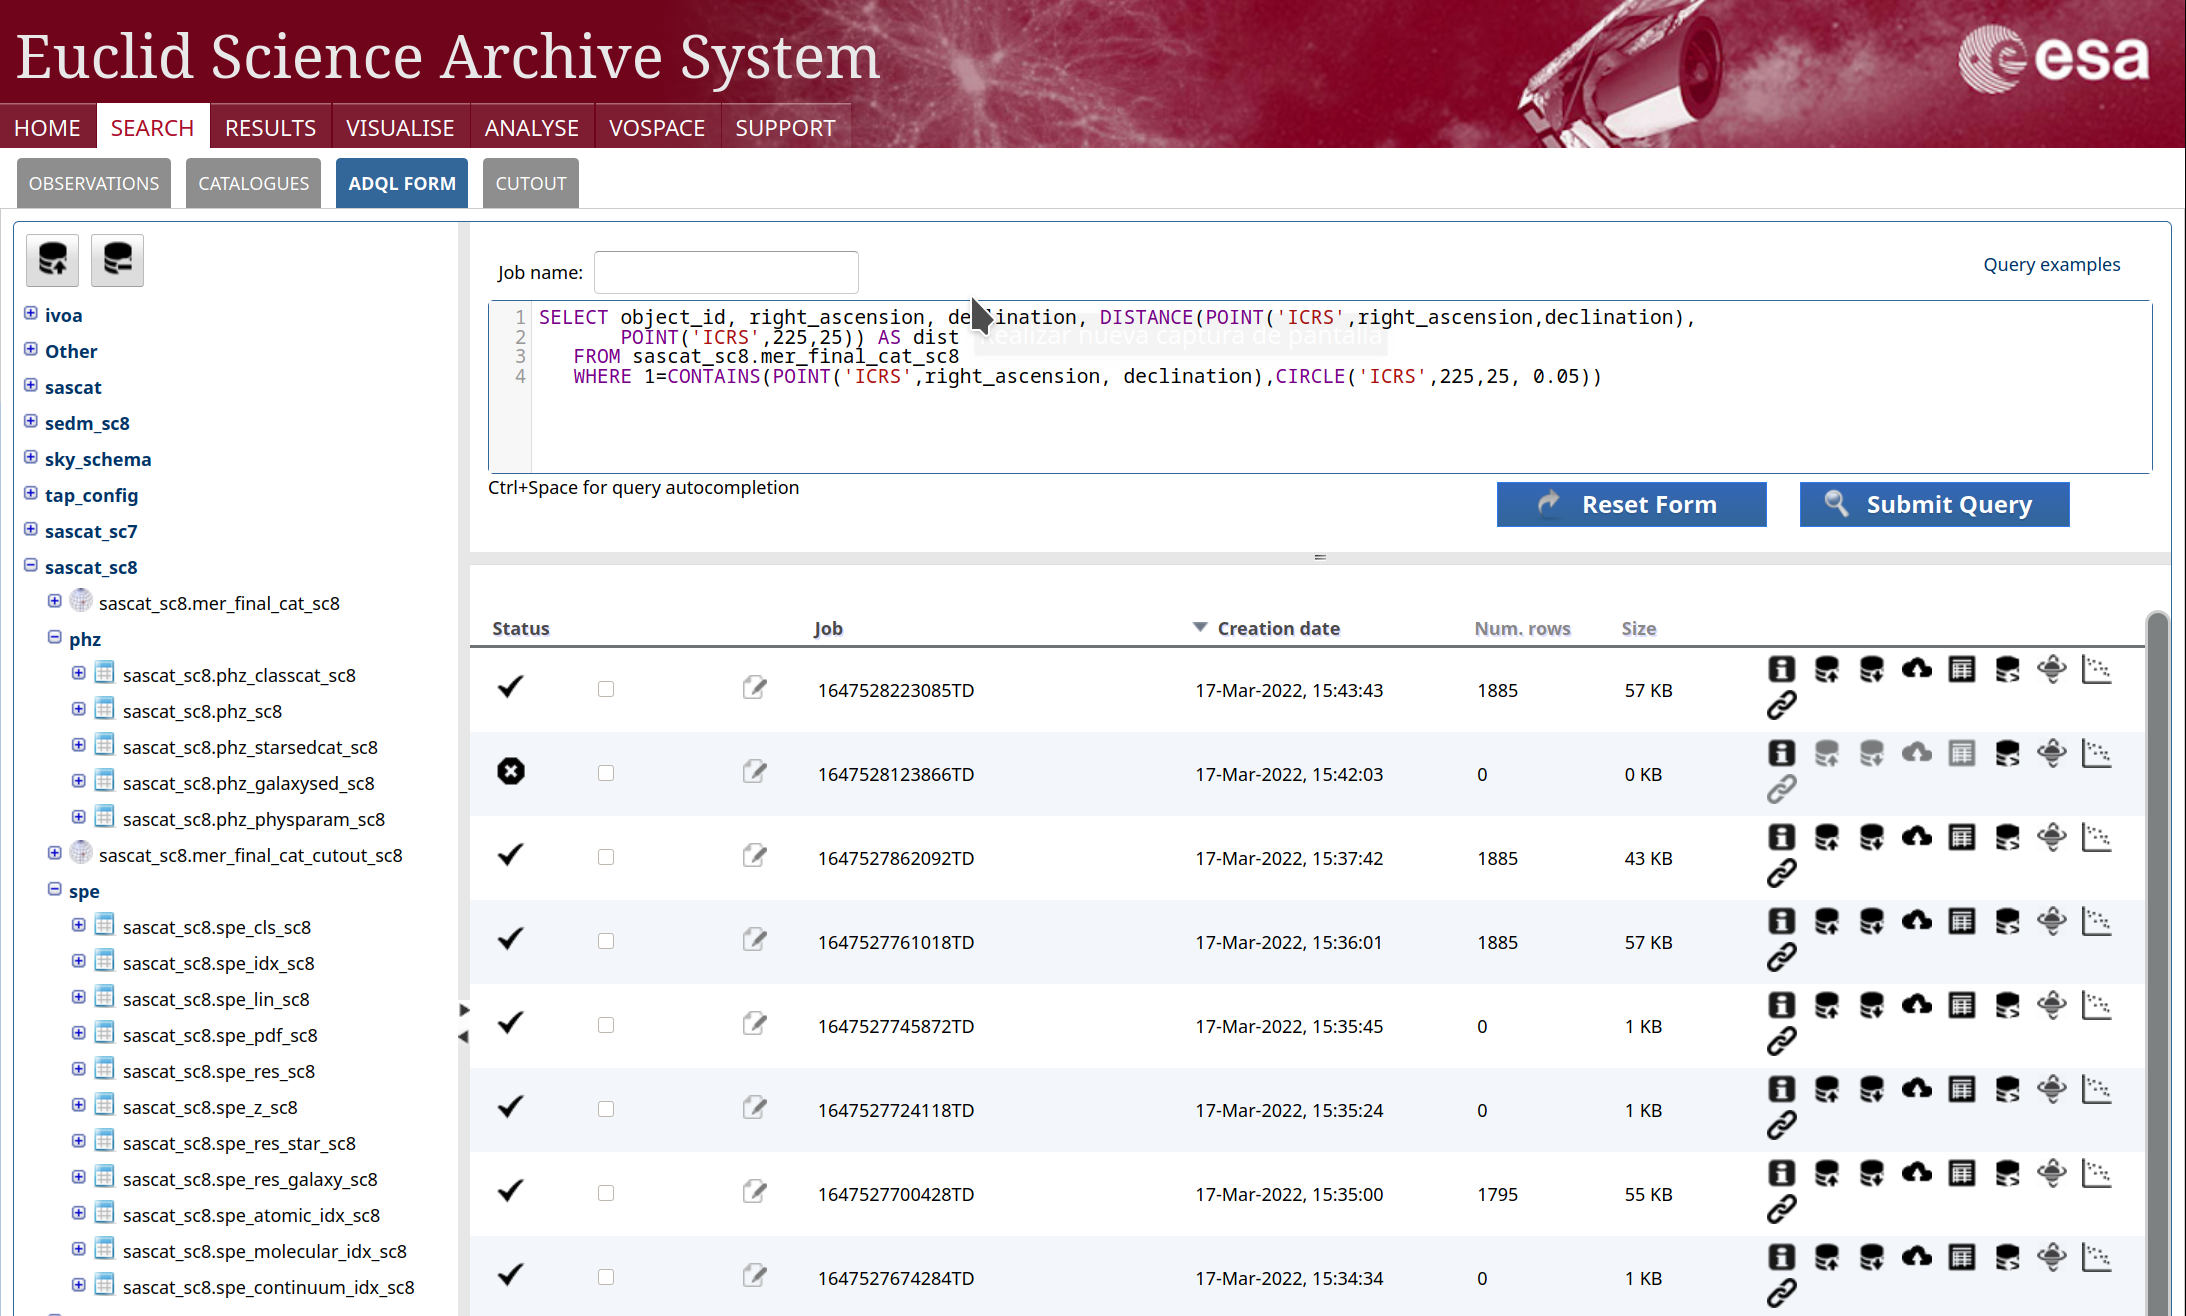
Task: Click planet SAMP icon for job 1647527700428TD
Action: (x=2052, y=1173)
